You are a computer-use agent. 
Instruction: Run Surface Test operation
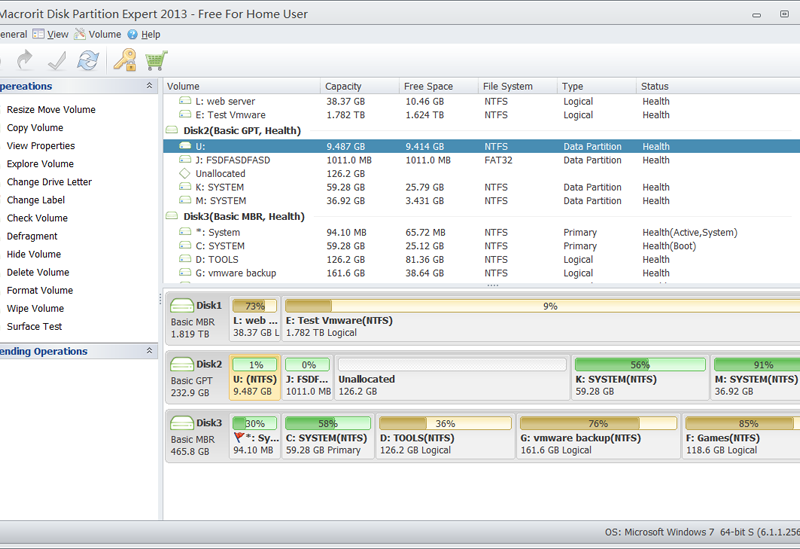(34, 327)
